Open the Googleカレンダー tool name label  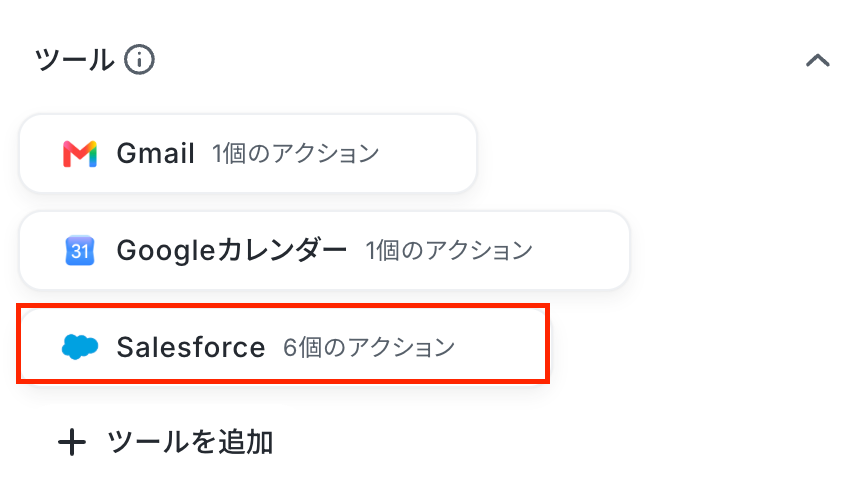click(232, 251)
